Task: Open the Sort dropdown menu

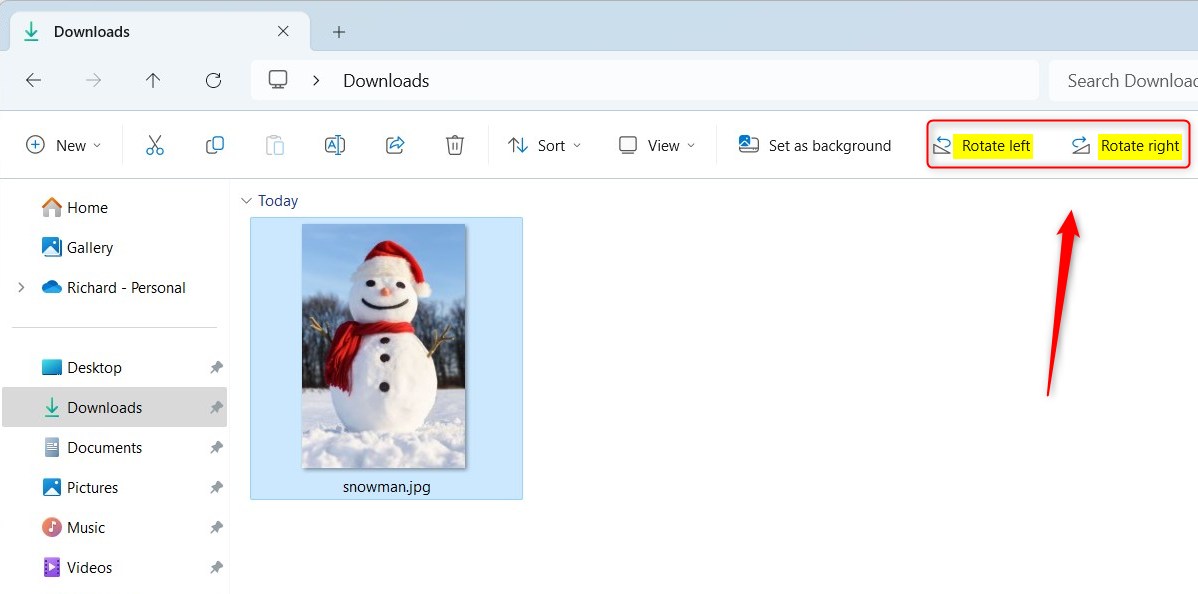Action: [x=545, y=145]
